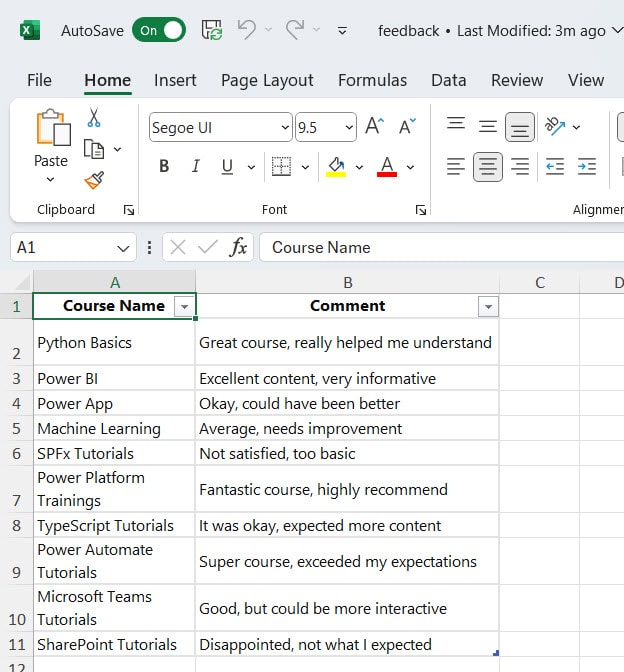
Task: Toggle the AutoSave switch off
Action: click(159, 30)
